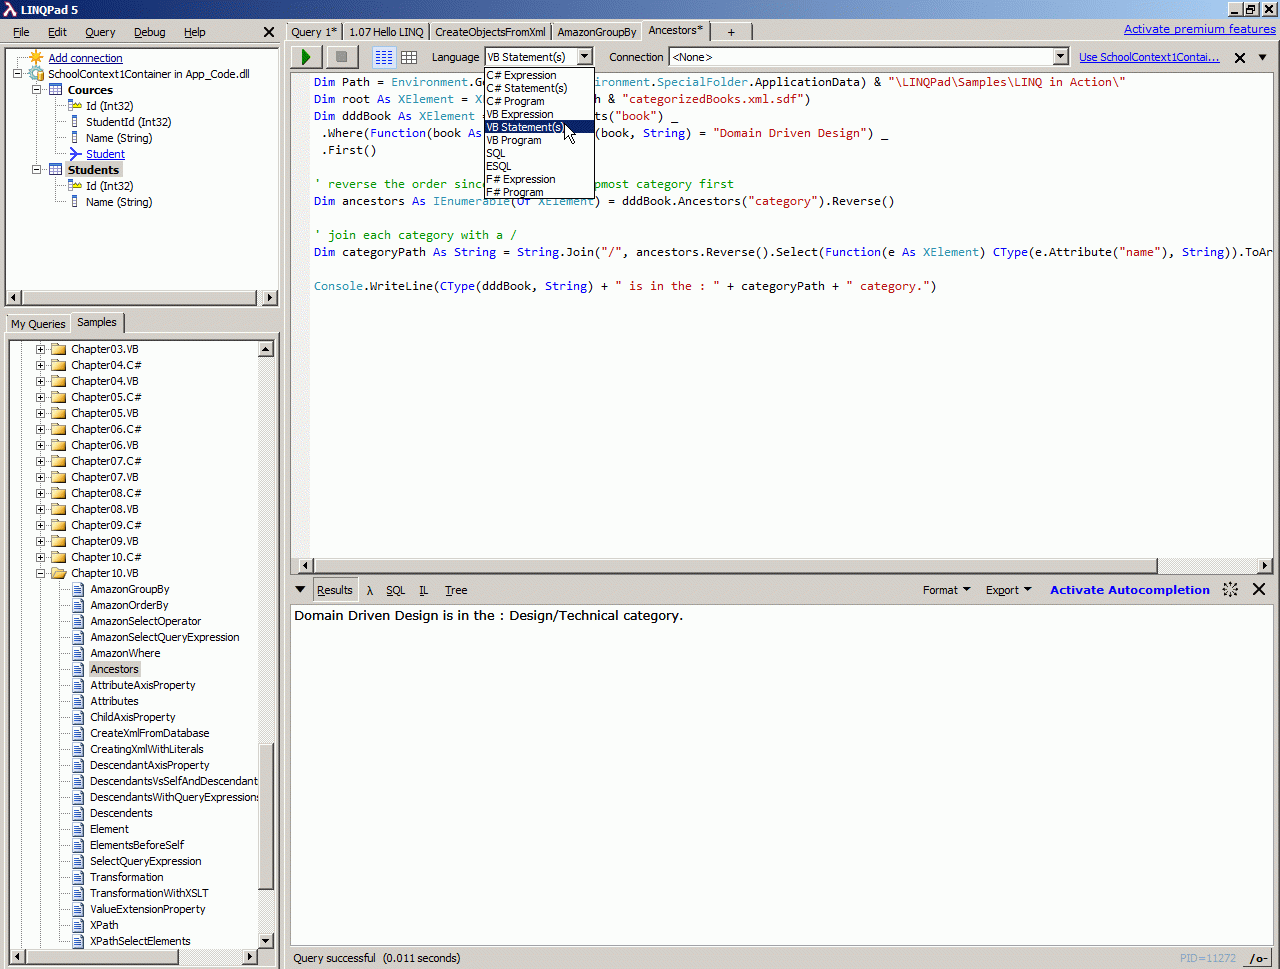Open the Edit menu
This screenshot has width=1280, height=969.
57,32
